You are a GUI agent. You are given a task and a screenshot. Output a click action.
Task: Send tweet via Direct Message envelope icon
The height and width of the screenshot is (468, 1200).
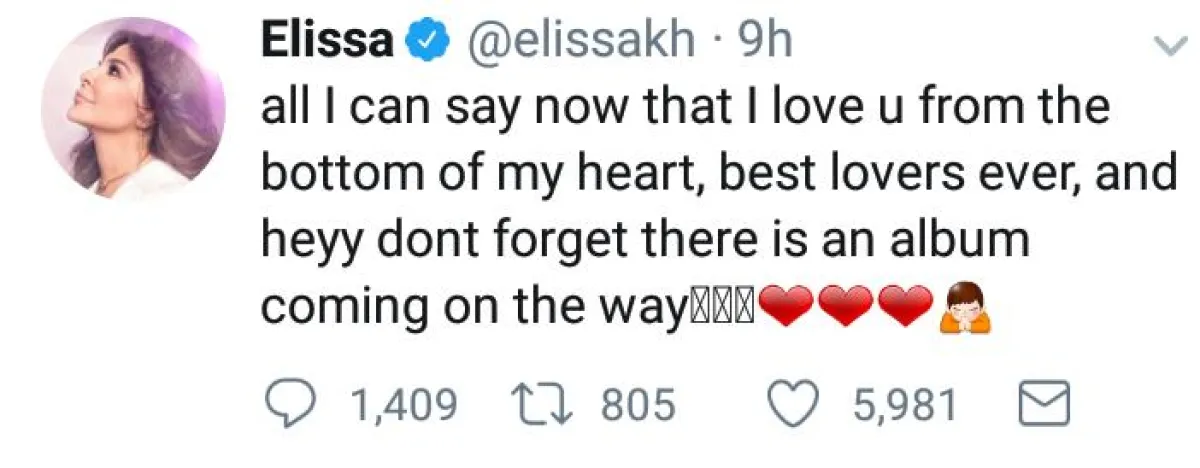(1043, 405)
